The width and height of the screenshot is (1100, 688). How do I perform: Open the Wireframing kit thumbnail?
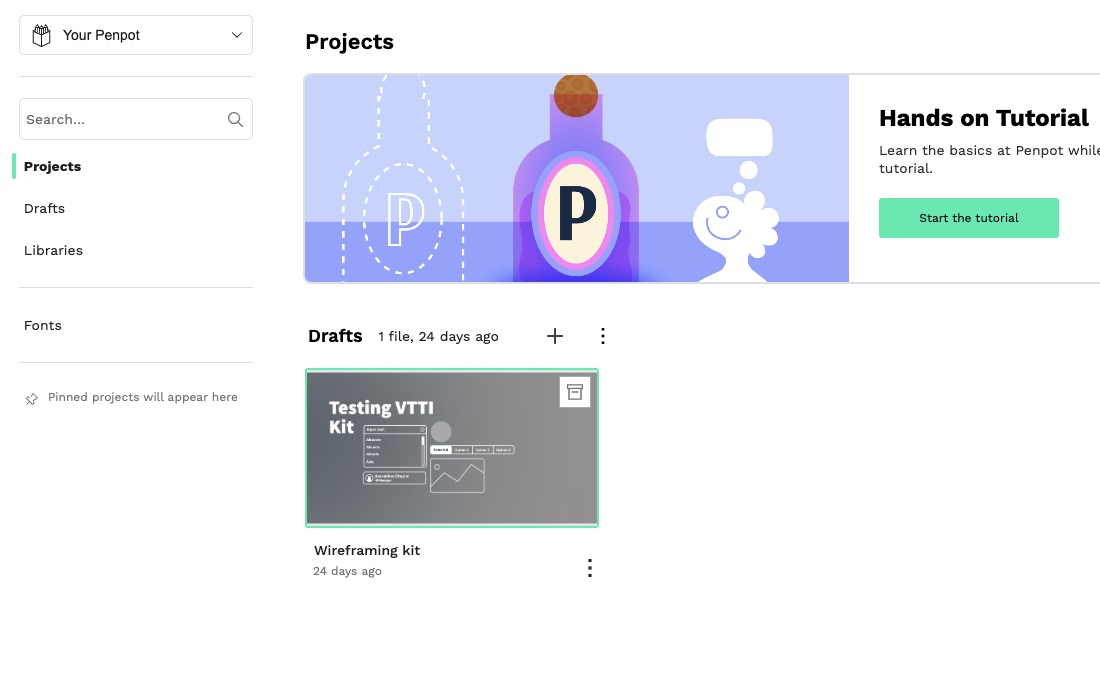452,447
